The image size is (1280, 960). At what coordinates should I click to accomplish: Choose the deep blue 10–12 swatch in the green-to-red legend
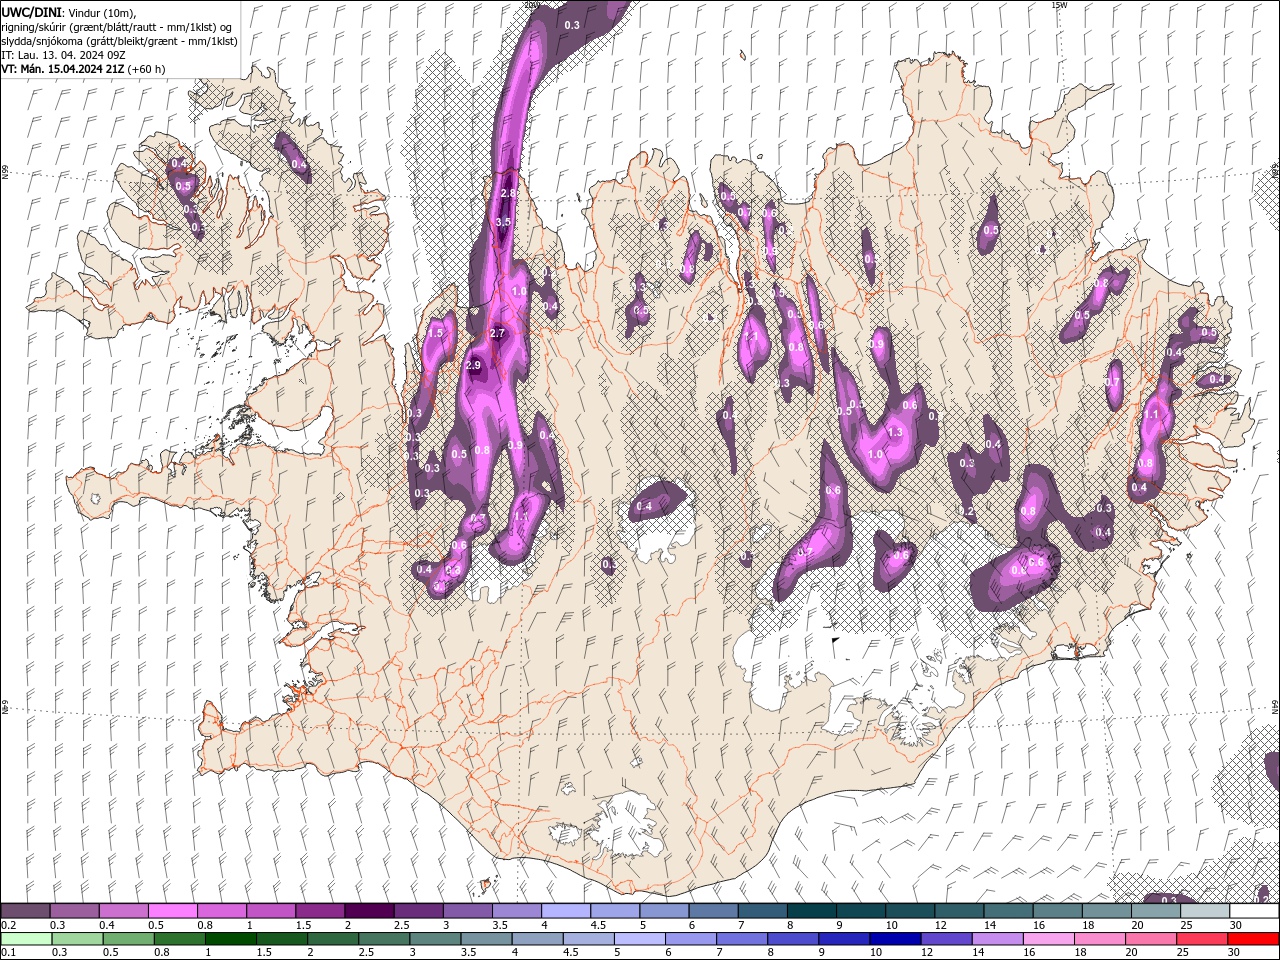click(x=895, y=939)
